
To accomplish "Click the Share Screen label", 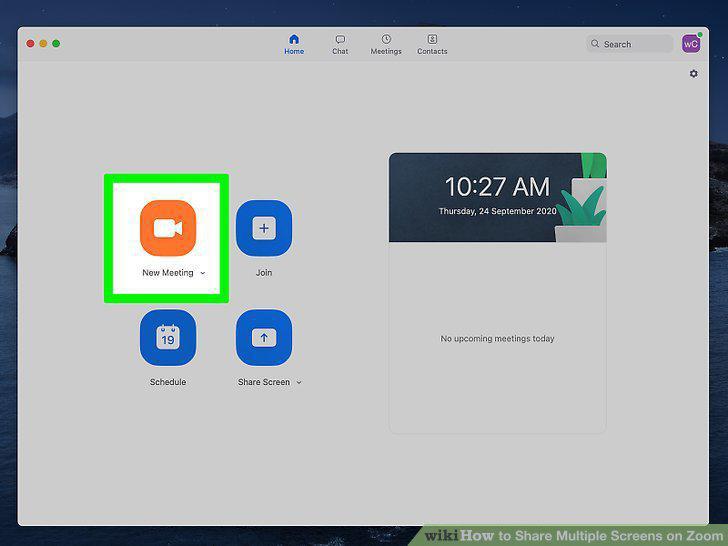I will click(264, 382).
